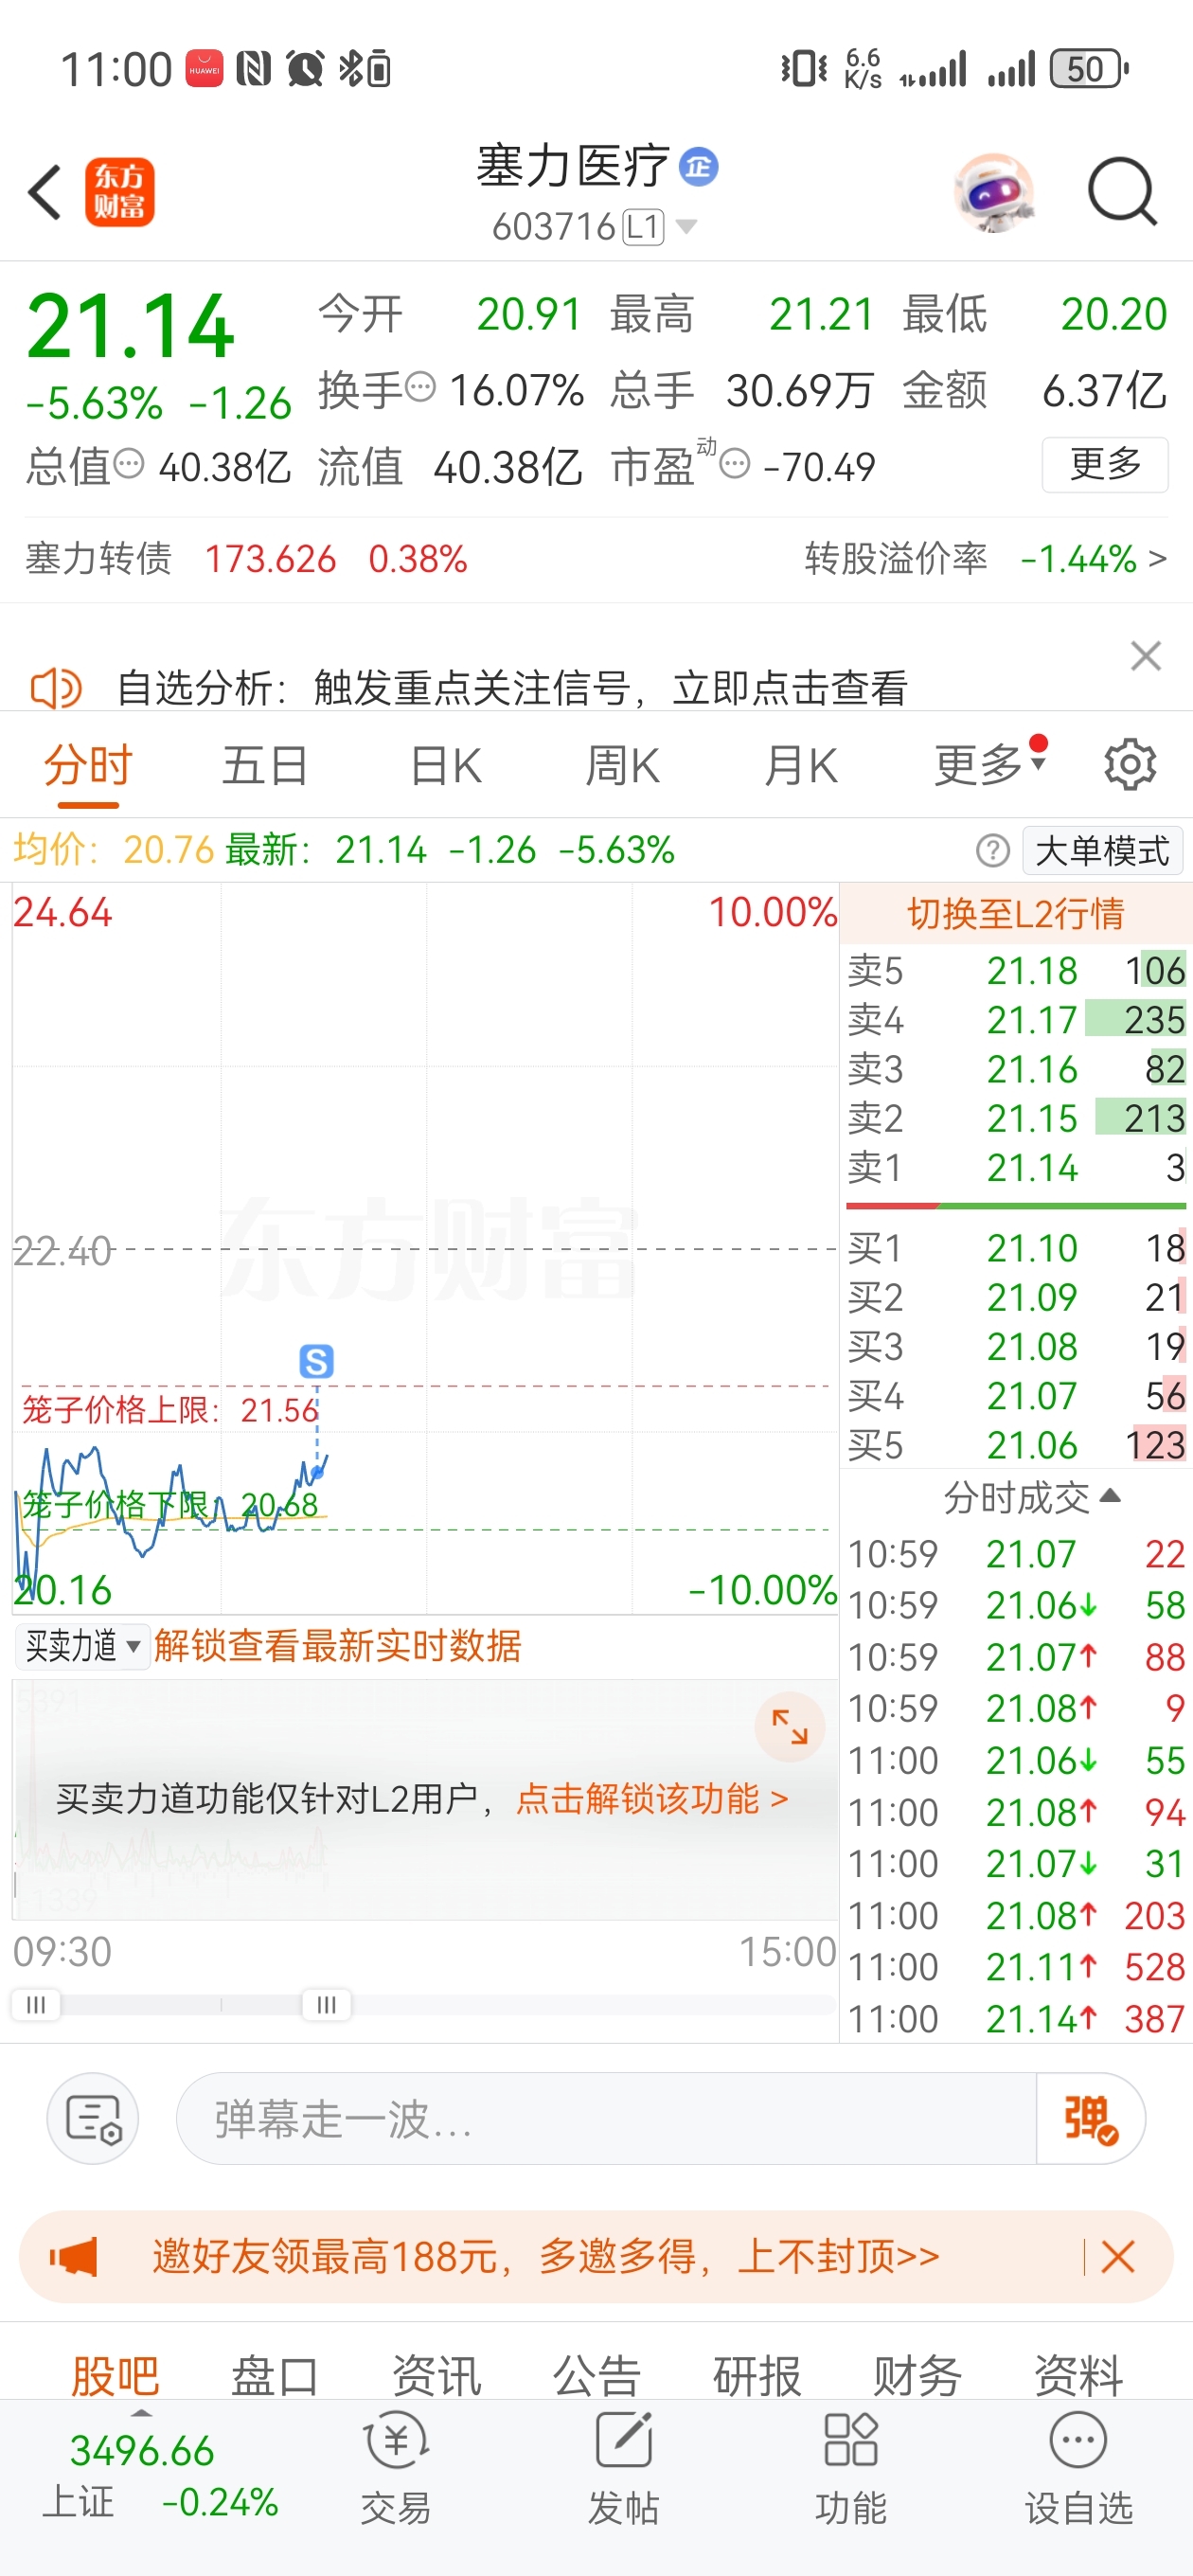Open the robot assistant avatar

click(x=993, y=192)
